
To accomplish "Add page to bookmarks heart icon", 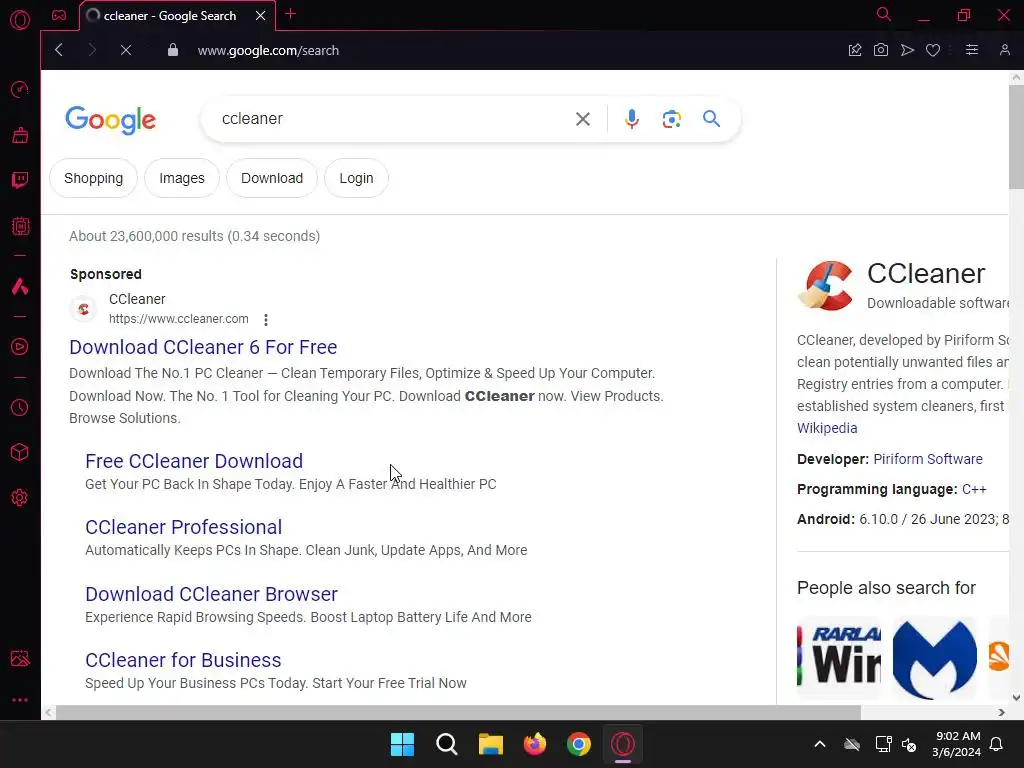I will coord(933,50).
